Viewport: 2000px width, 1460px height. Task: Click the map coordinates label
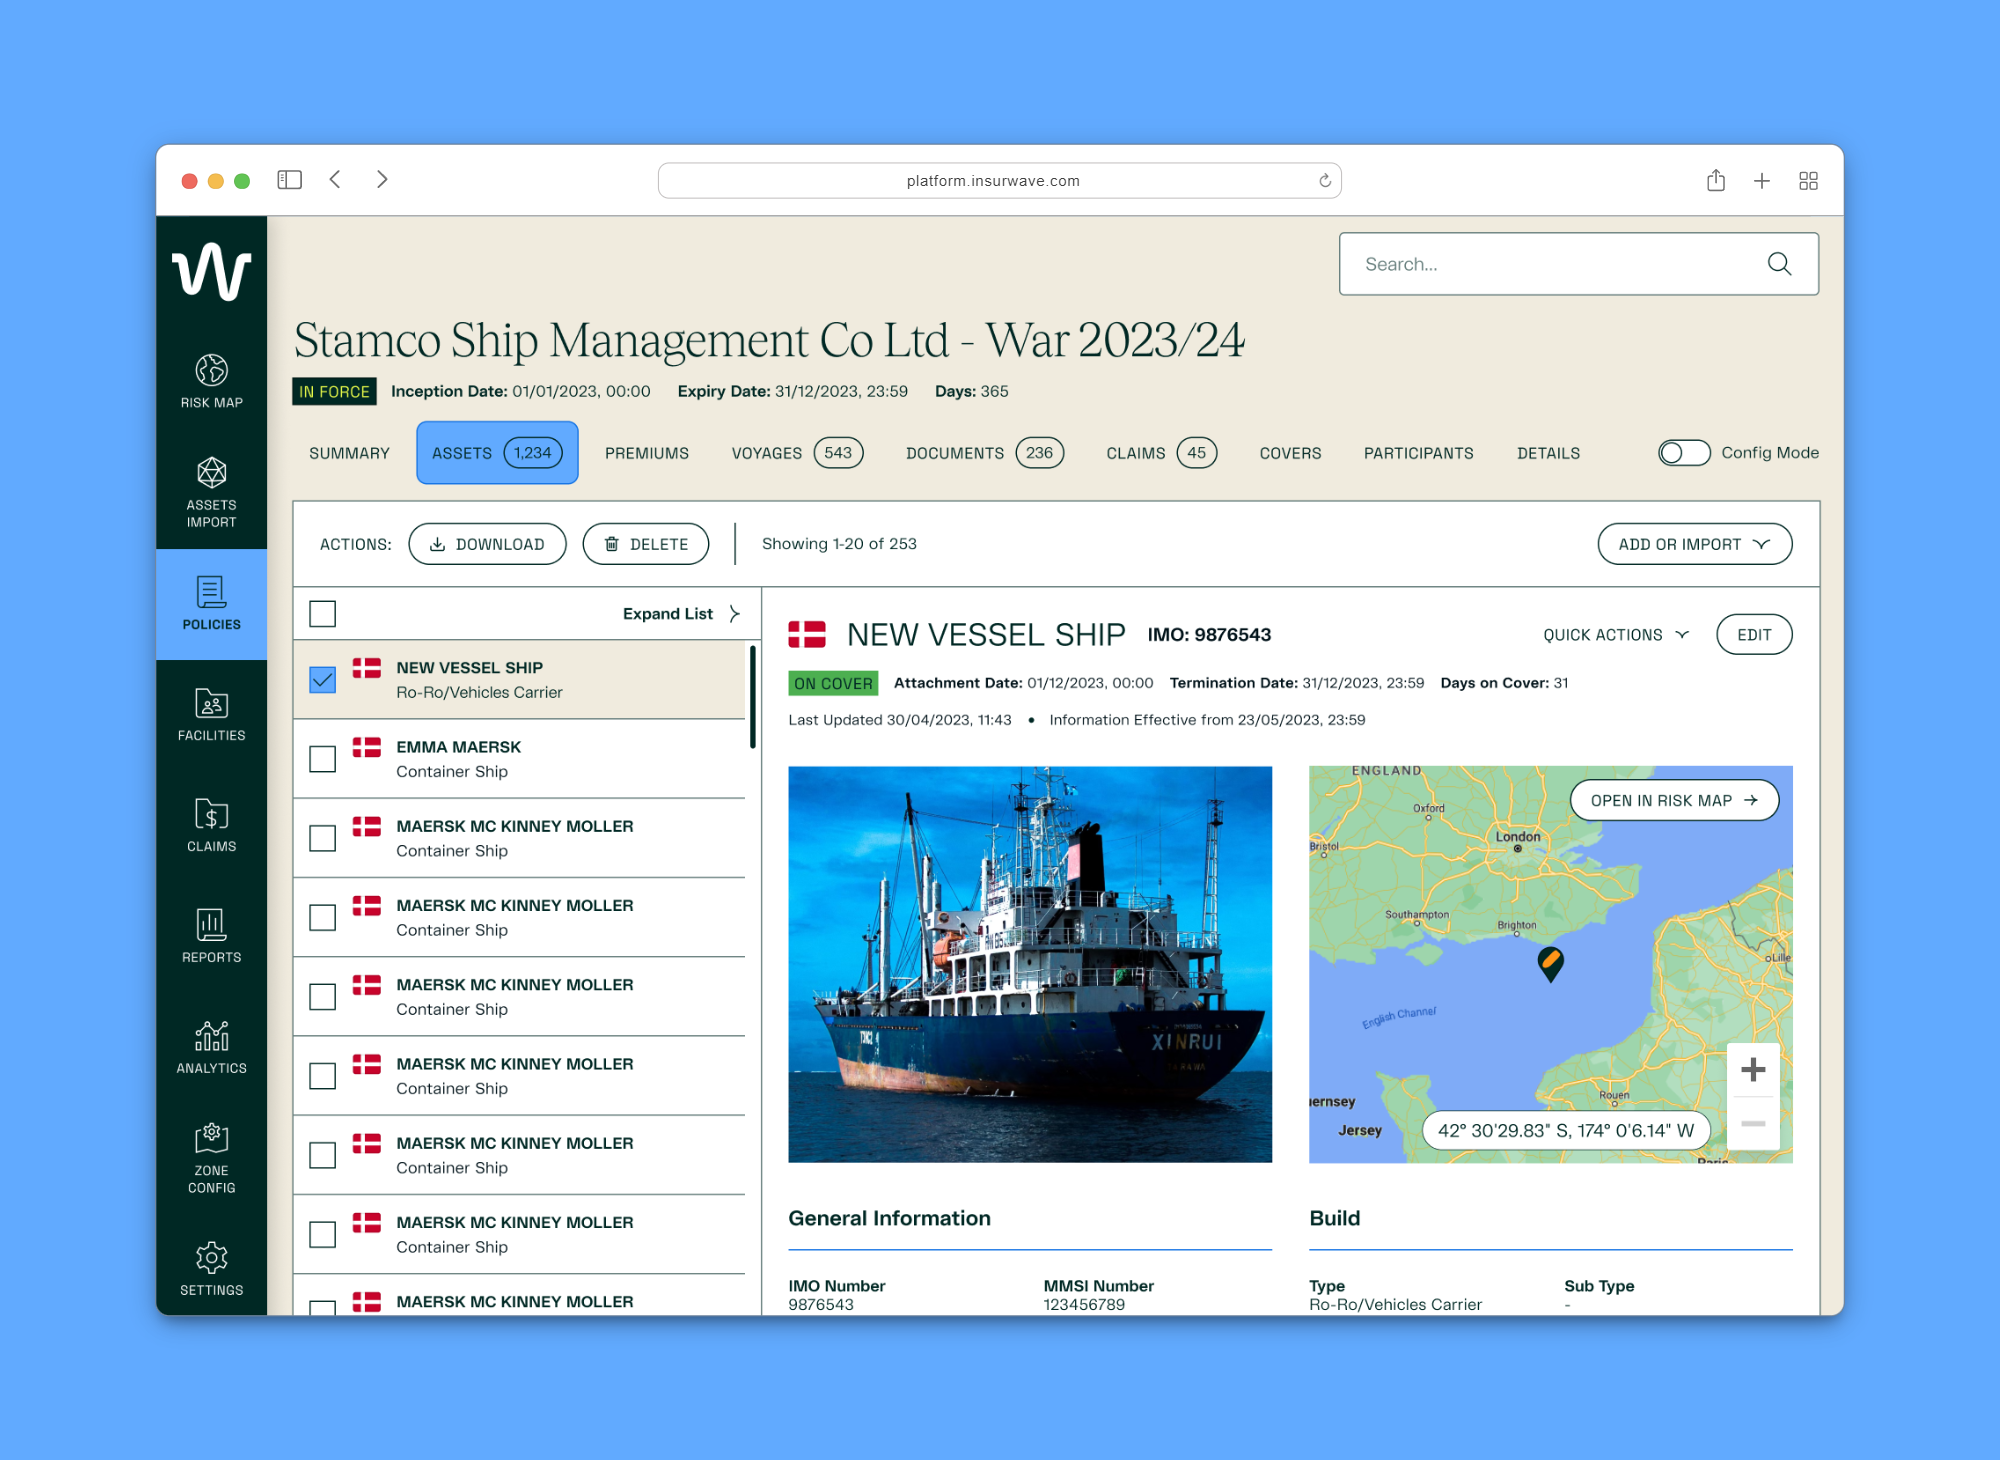[x=1566, y=1130]
